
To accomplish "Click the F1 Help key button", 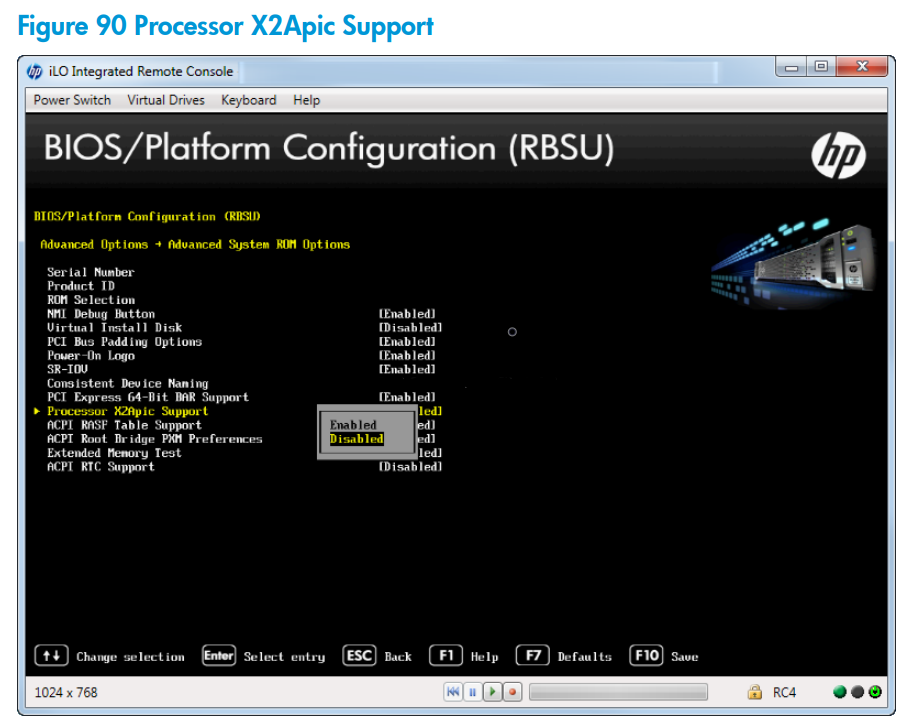I will (x=446, y=656).
